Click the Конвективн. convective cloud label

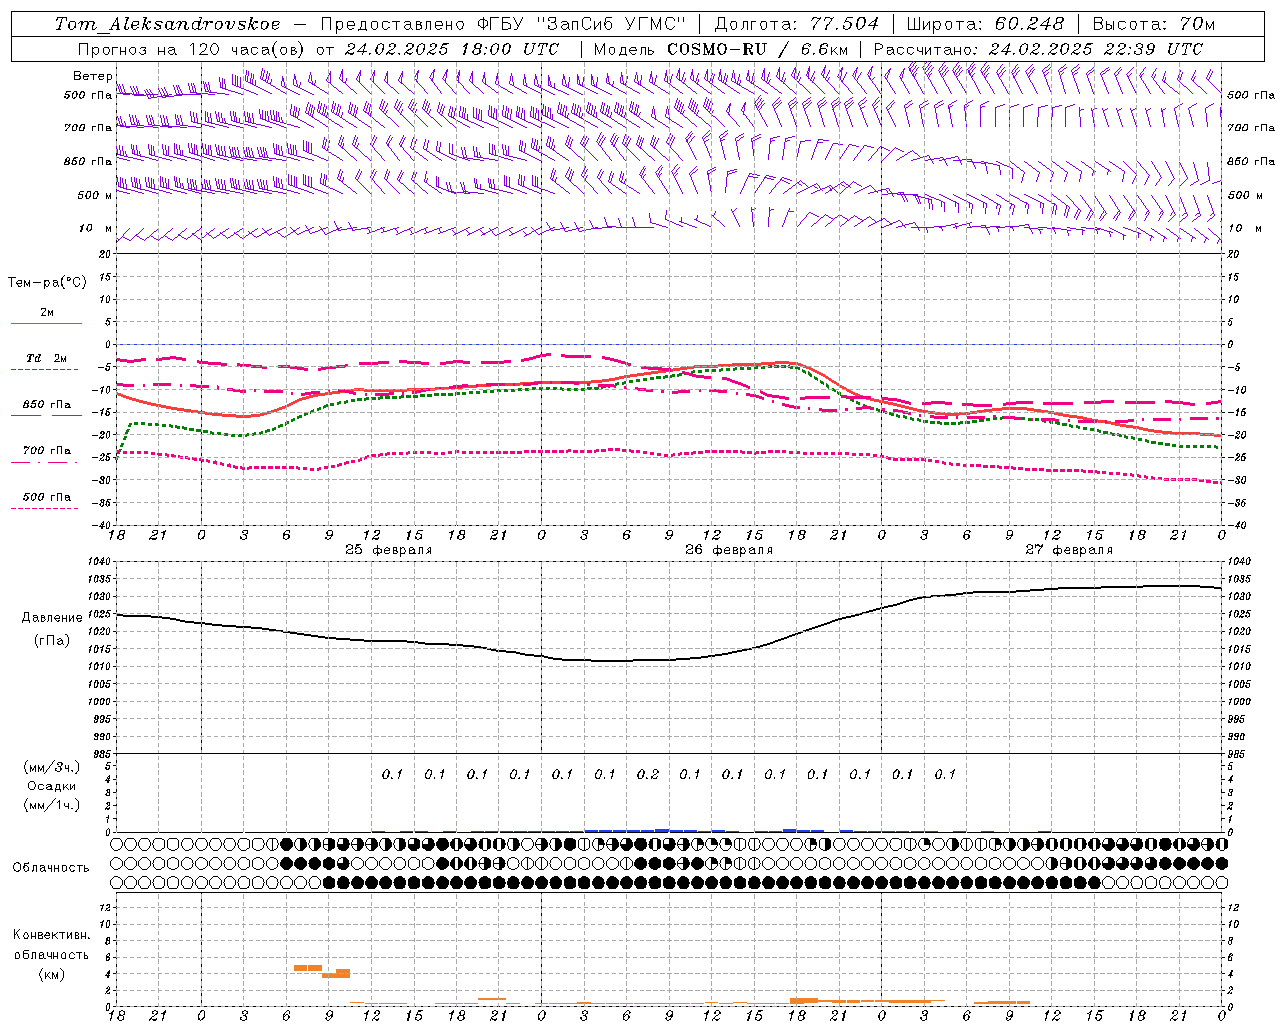[x=52, y=935]
